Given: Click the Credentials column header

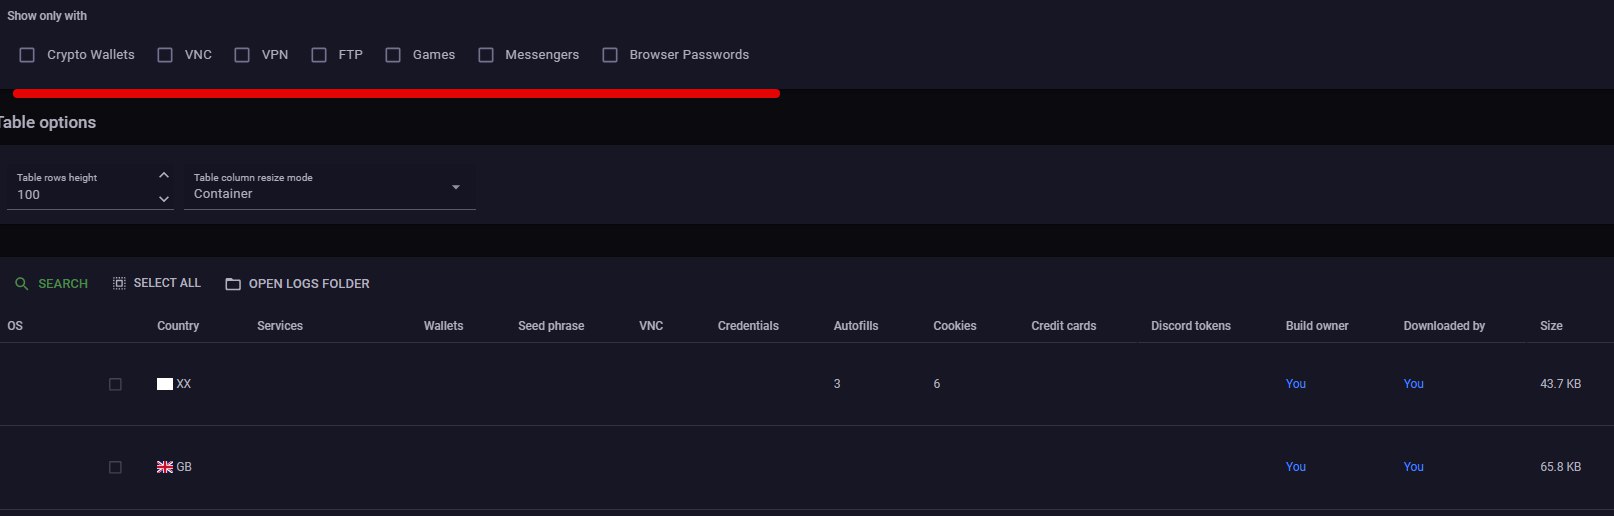Looking at the screenshot, I should [748, 326].
